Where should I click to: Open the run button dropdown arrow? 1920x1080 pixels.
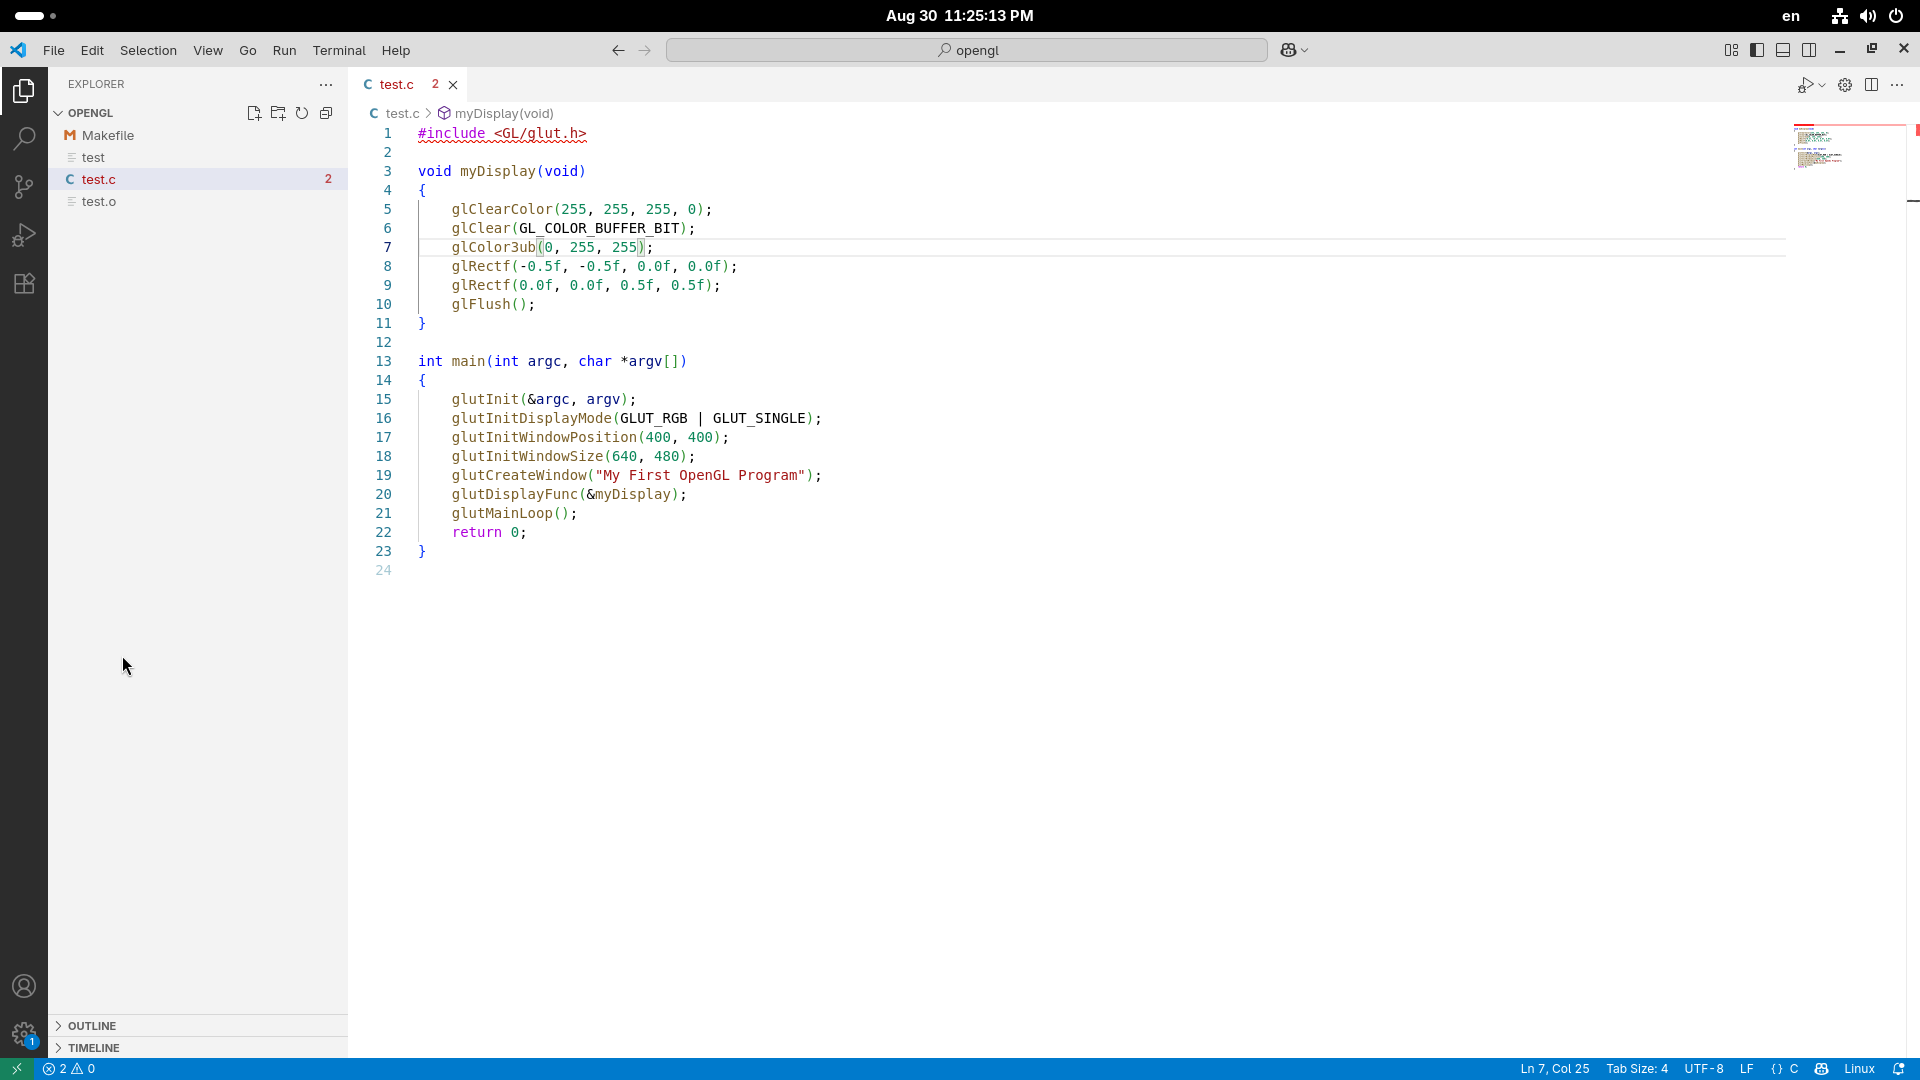[1822, 85]
